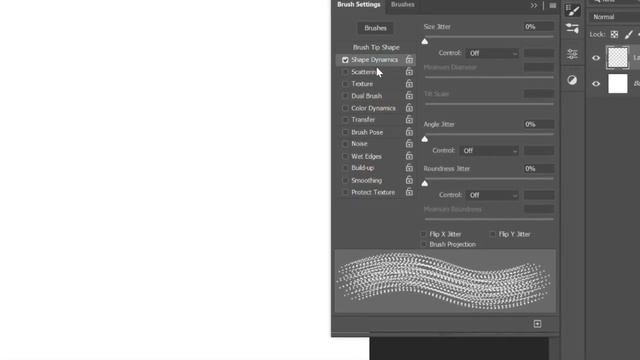Enable the Scattering checkbox
640x360 pixels.
345,72
